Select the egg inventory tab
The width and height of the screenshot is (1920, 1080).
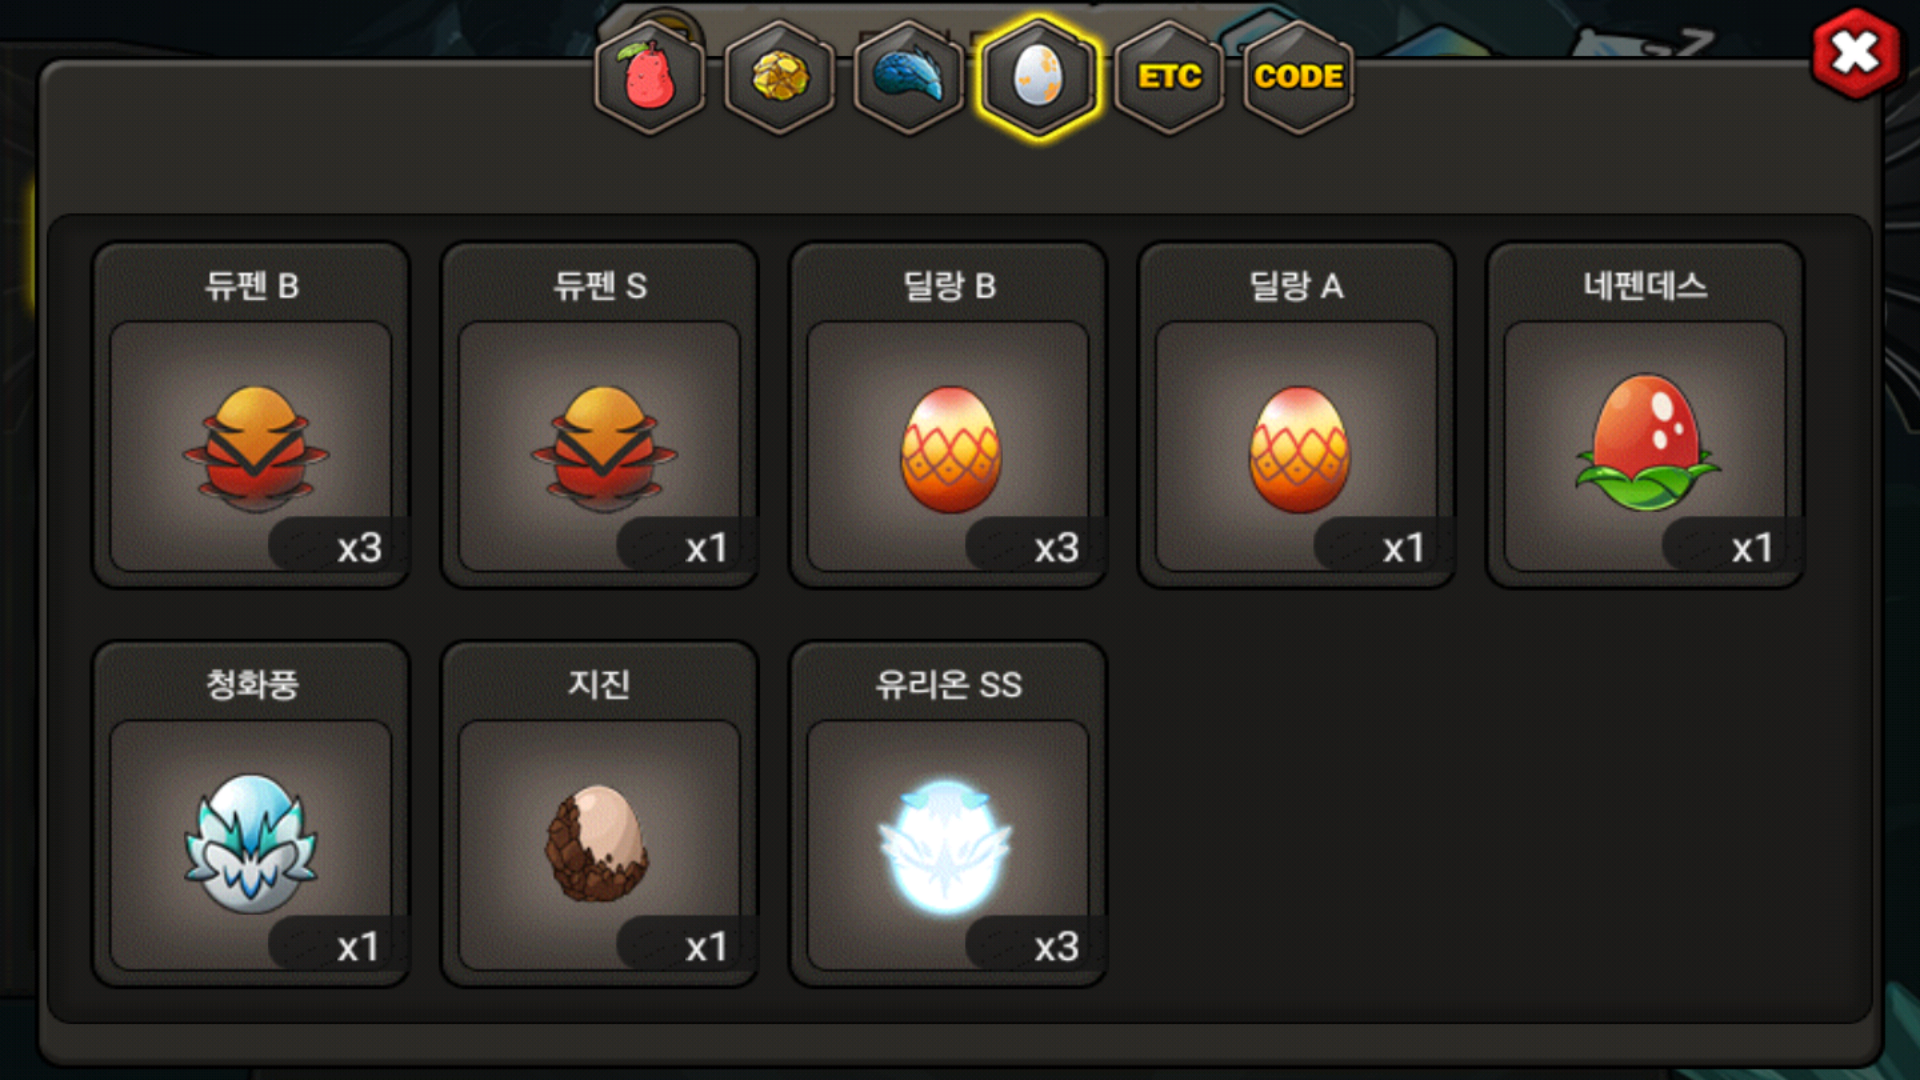click(1039, 77)
